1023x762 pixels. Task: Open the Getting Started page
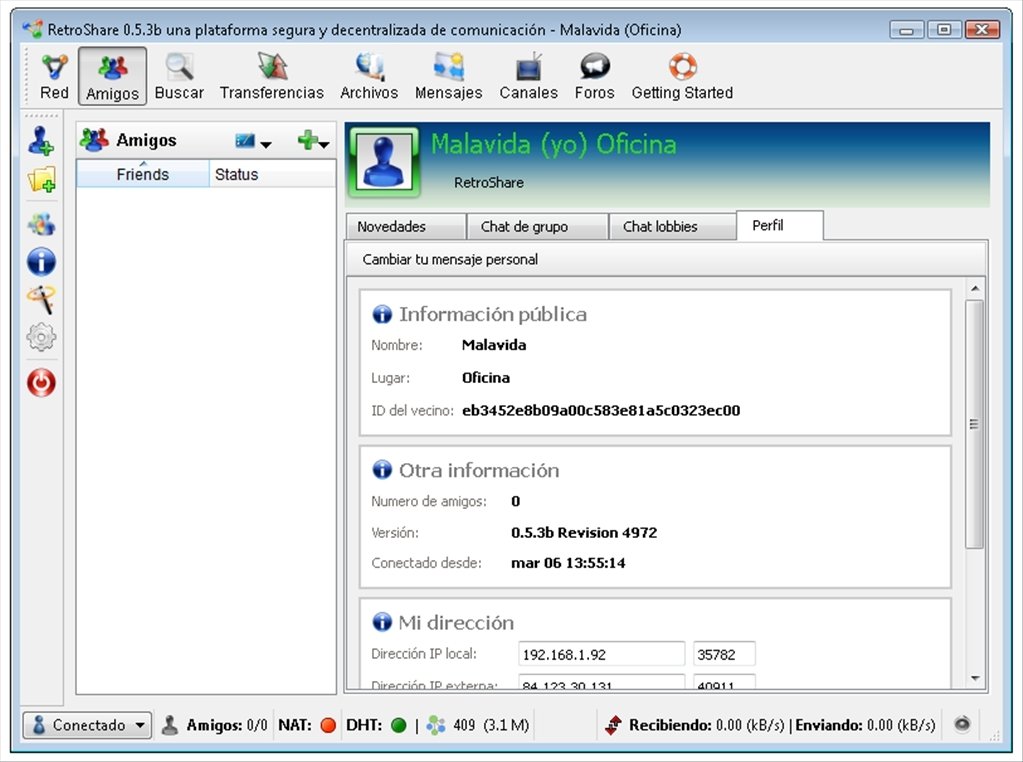tap(682, 77)
